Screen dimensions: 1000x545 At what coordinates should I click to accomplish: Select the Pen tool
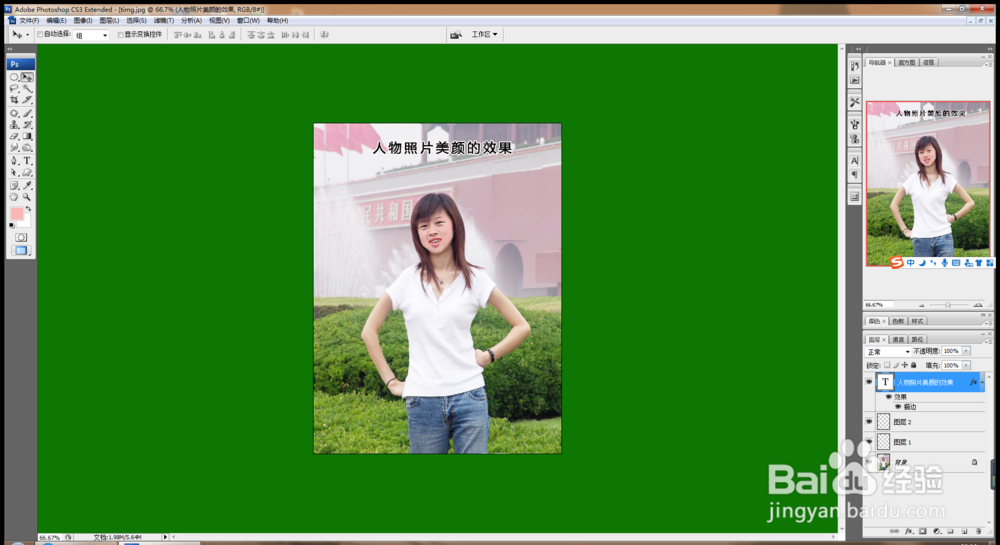click(x=14, y=161)
